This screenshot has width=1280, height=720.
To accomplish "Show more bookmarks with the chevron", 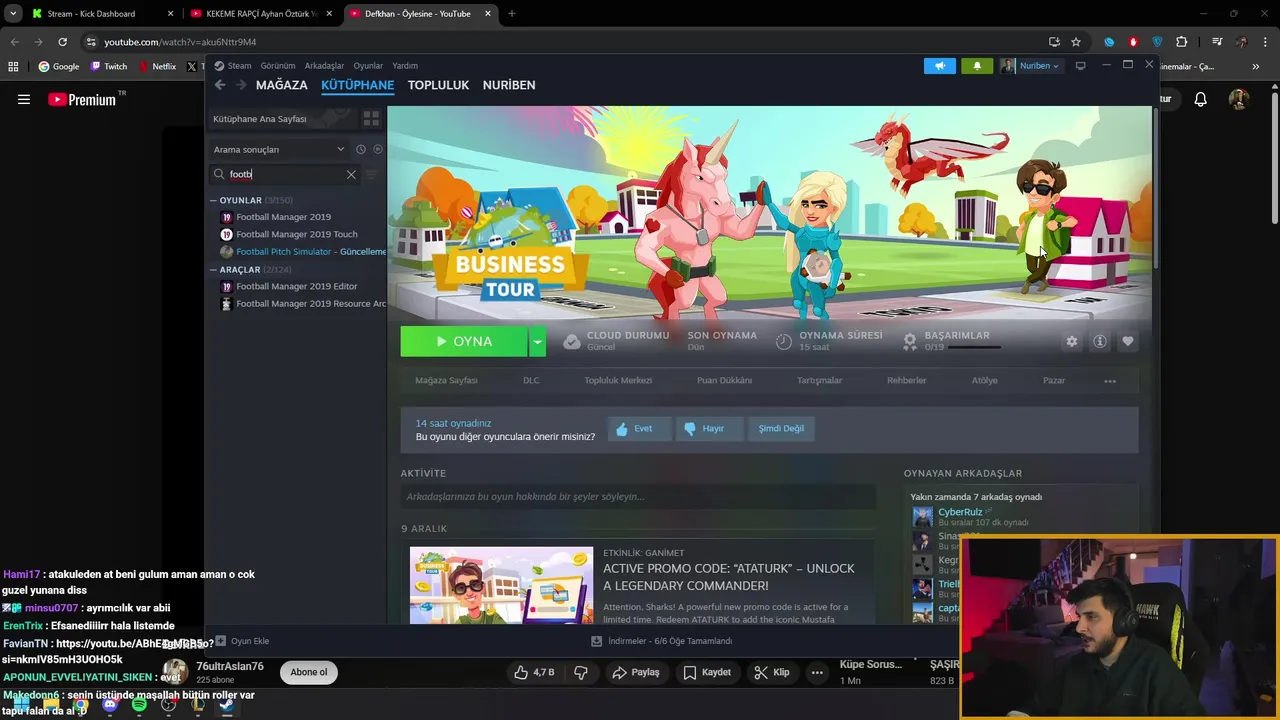I will 1256,66.
